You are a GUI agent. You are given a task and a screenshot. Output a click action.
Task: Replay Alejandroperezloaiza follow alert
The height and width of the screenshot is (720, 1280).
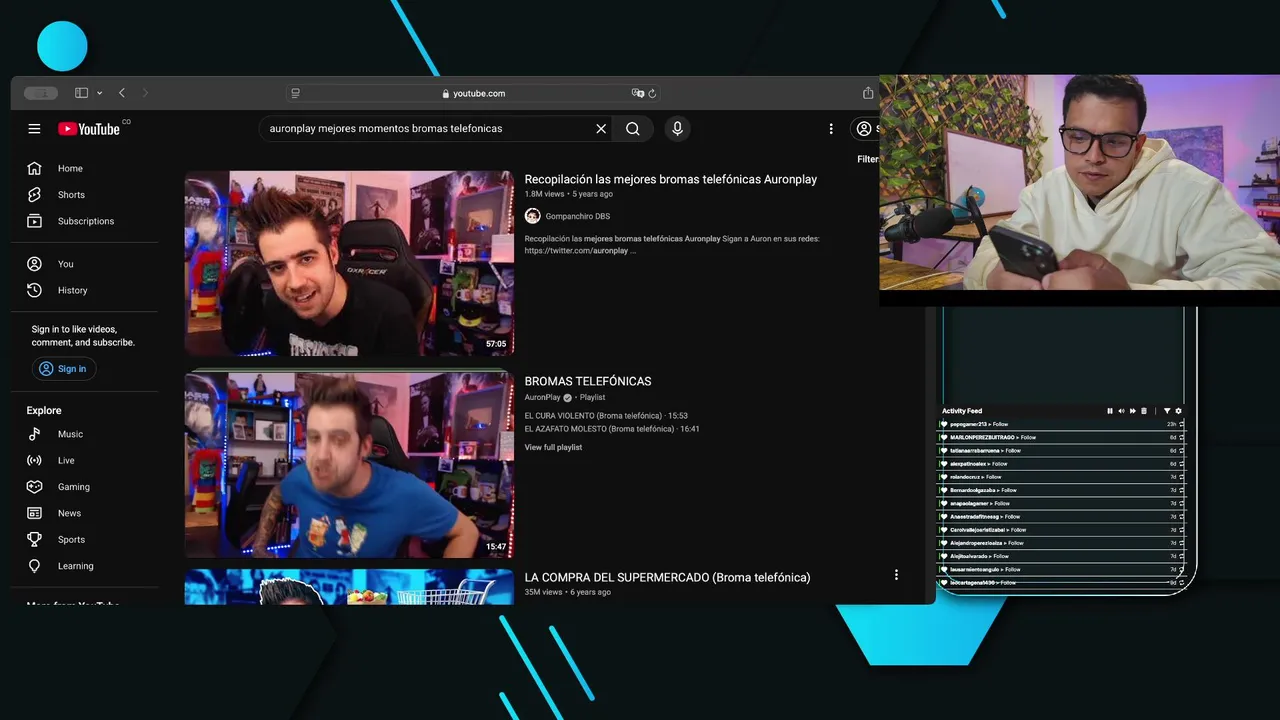[x=1181, y=543]
